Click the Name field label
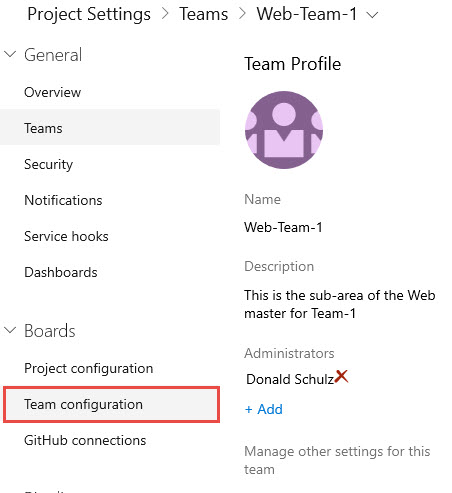Screen dimensions: 452x493 click(x=262, y=199)
